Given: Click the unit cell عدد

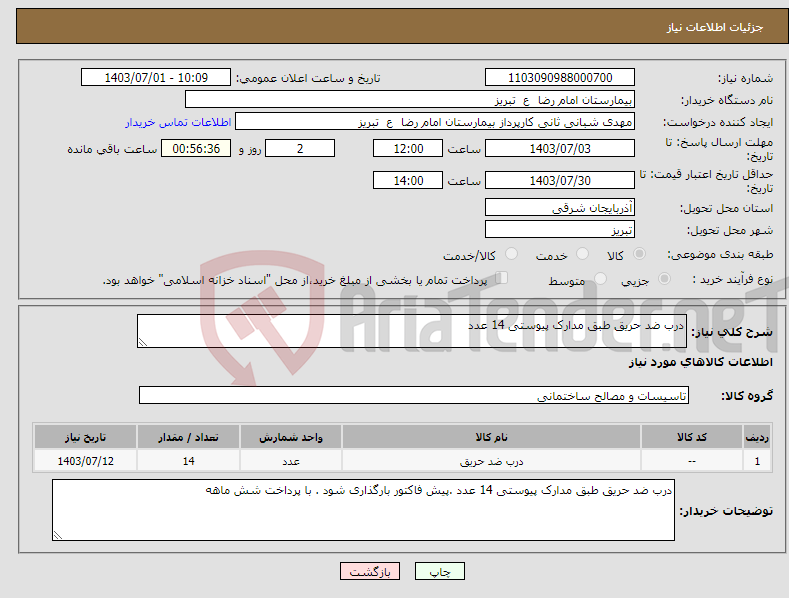Looking at the screenshot, I should [291, 461].
